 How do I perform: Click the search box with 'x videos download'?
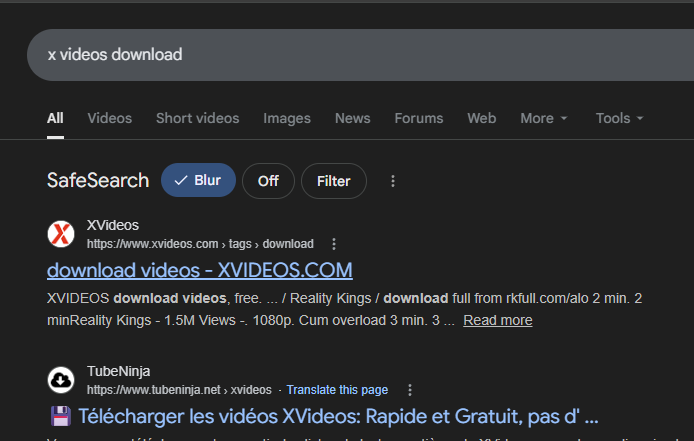coord(360,55)
